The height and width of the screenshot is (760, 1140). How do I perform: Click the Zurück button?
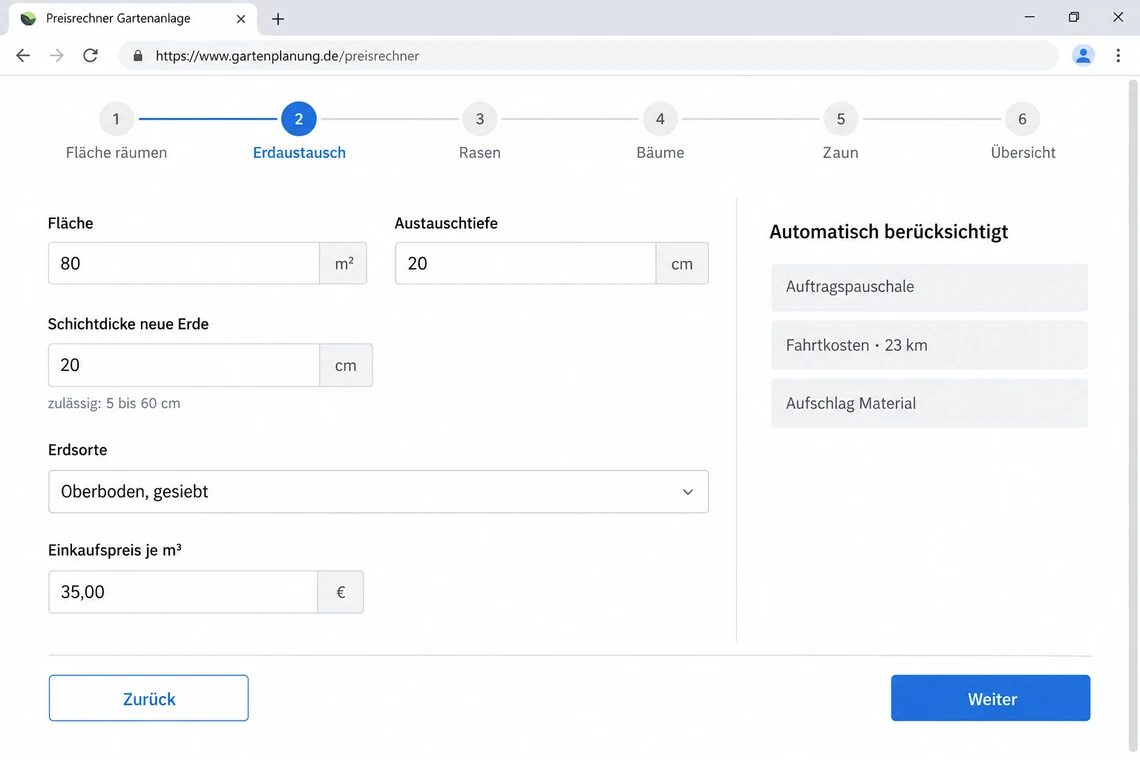(x=149, y=698)
